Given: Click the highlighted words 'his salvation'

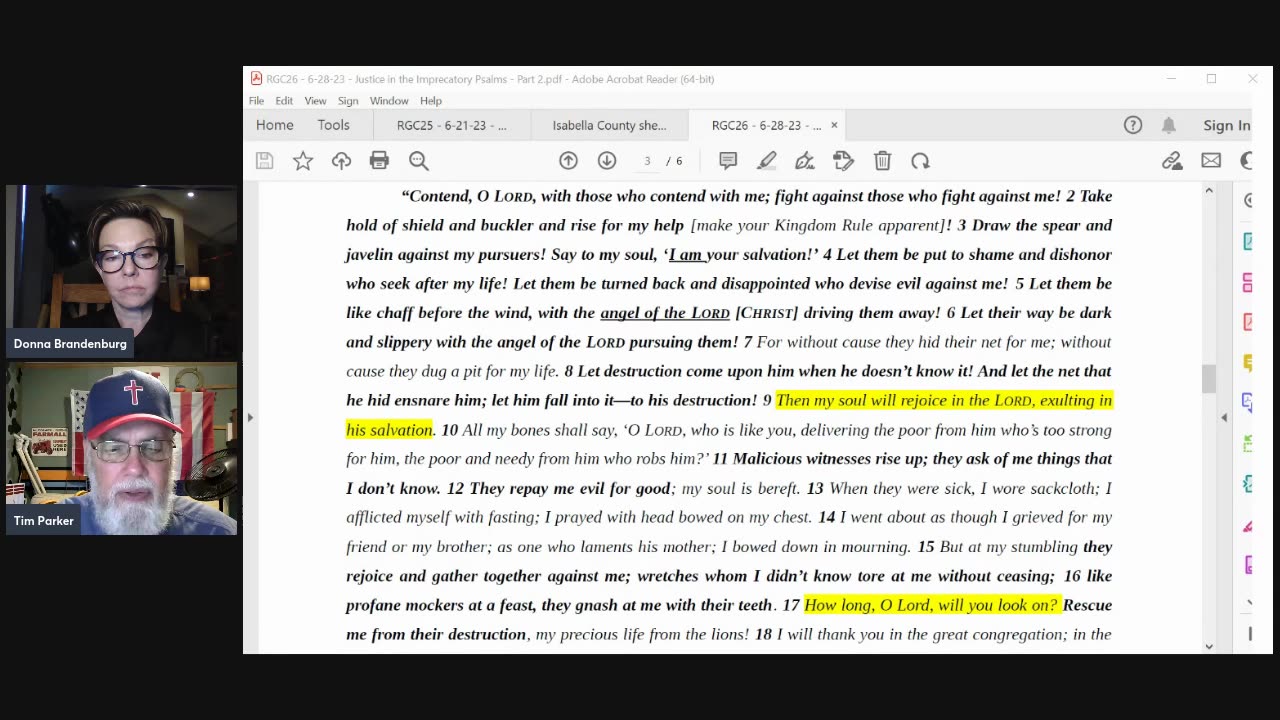Looking at the screenshot, I should 389,430.
